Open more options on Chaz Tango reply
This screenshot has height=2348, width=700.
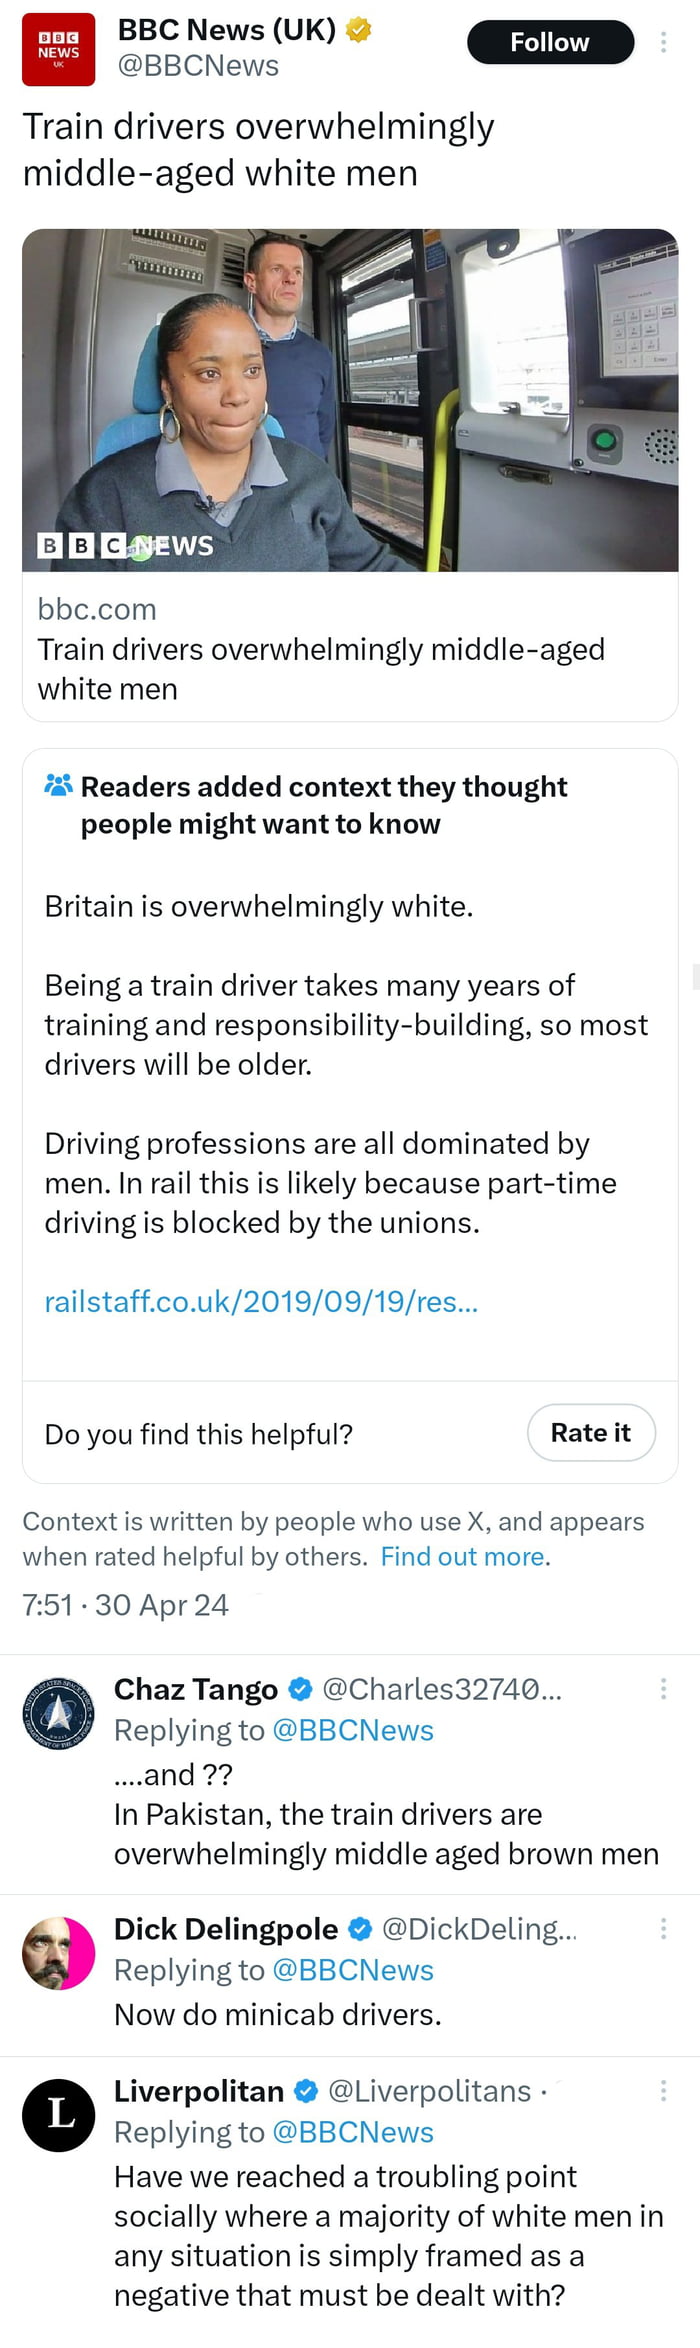(x=663, y=1689)
